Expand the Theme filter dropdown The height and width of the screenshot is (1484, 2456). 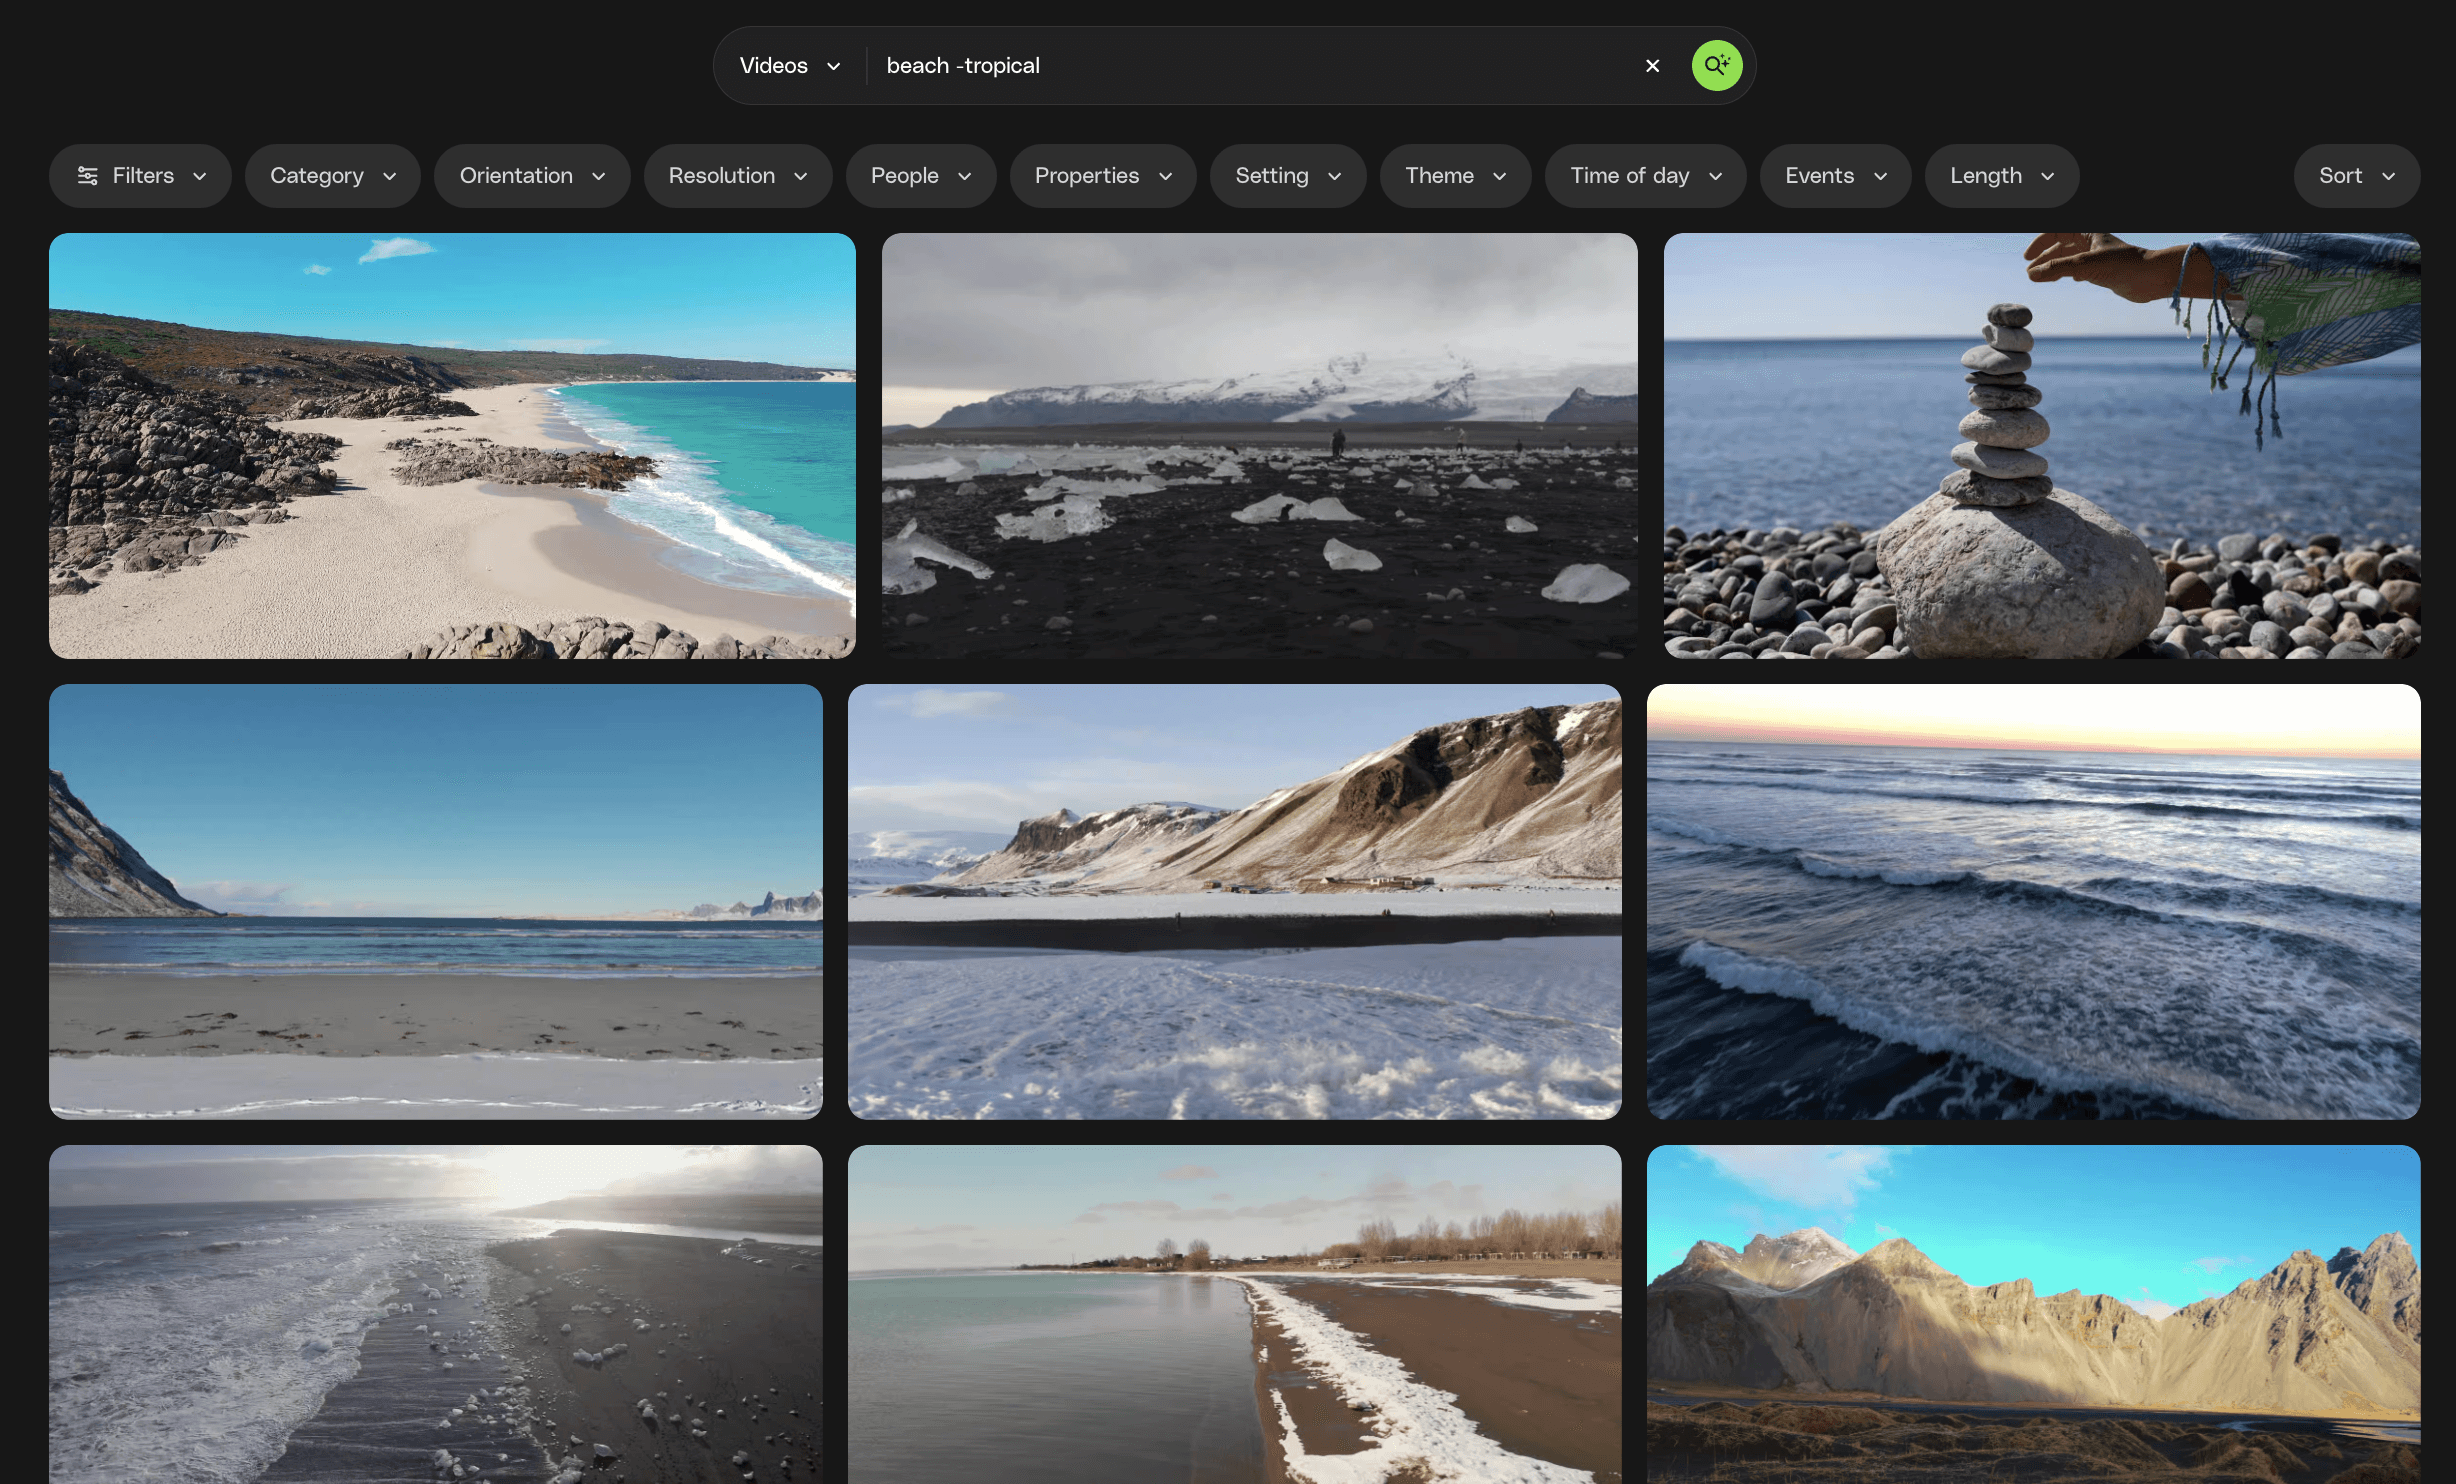coord(1455,176)
